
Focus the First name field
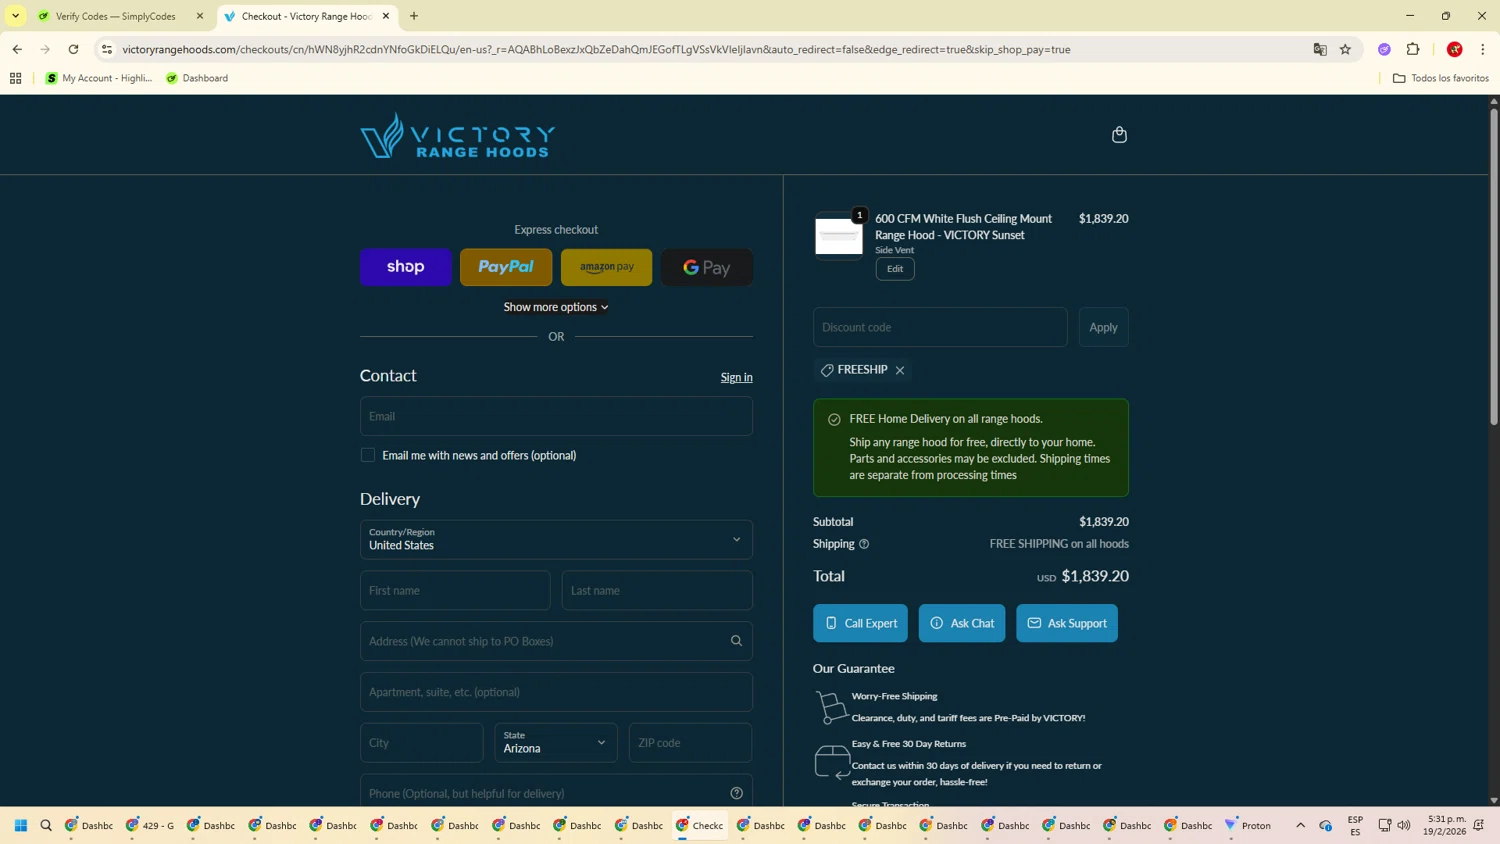(455, 590)
